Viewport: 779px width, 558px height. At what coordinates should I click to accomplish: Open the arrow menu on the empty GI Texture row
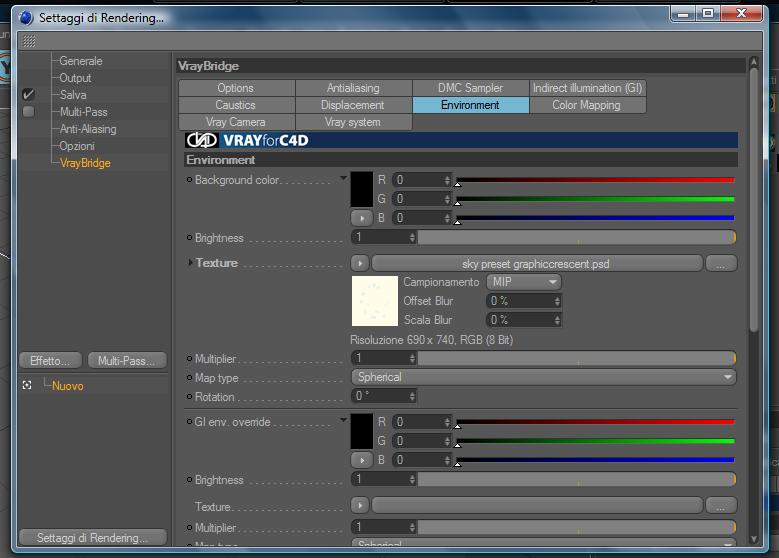[x=360, y=506]
